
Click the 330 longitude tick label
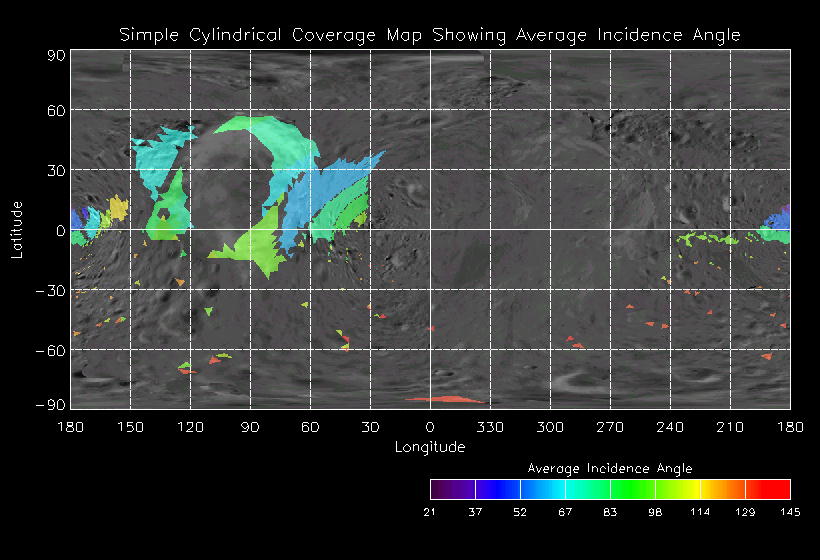pyautogui.click(x=490, y=427)
